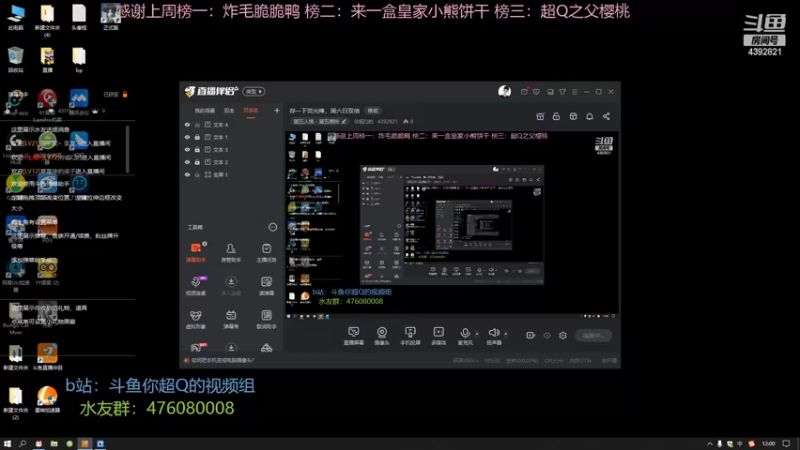Click the storefront icon in room toolbar
Viewport: 800px width, 450px height.
point(573,116)
